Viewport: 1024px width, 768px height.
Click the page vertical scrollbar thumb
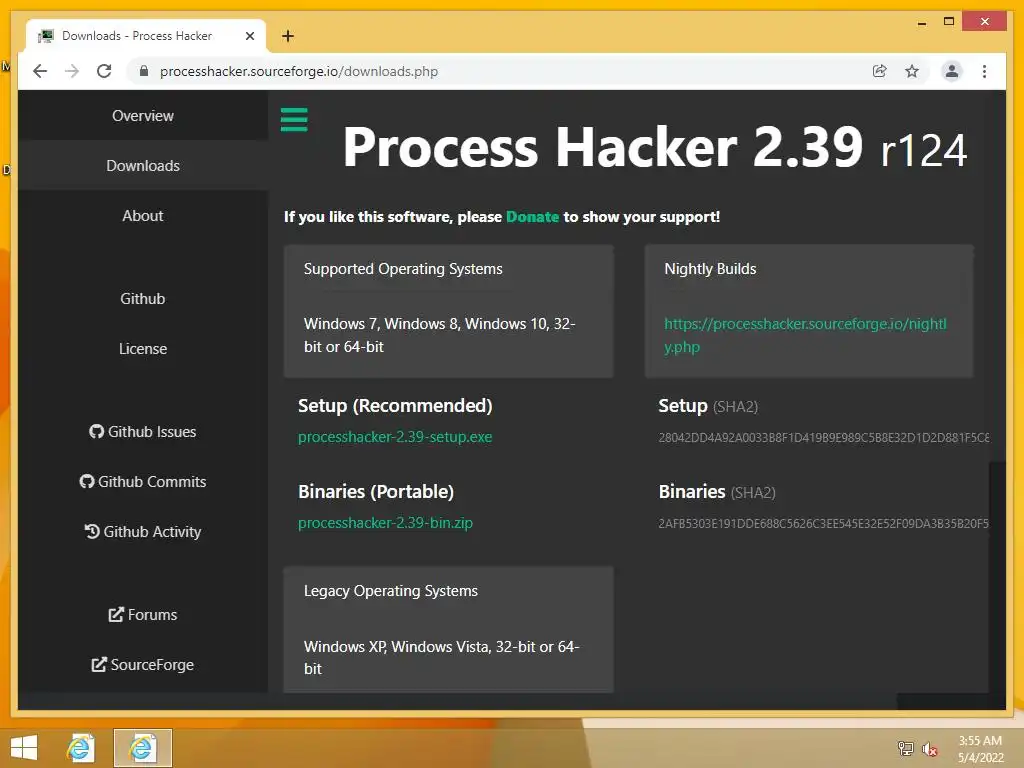997,577
